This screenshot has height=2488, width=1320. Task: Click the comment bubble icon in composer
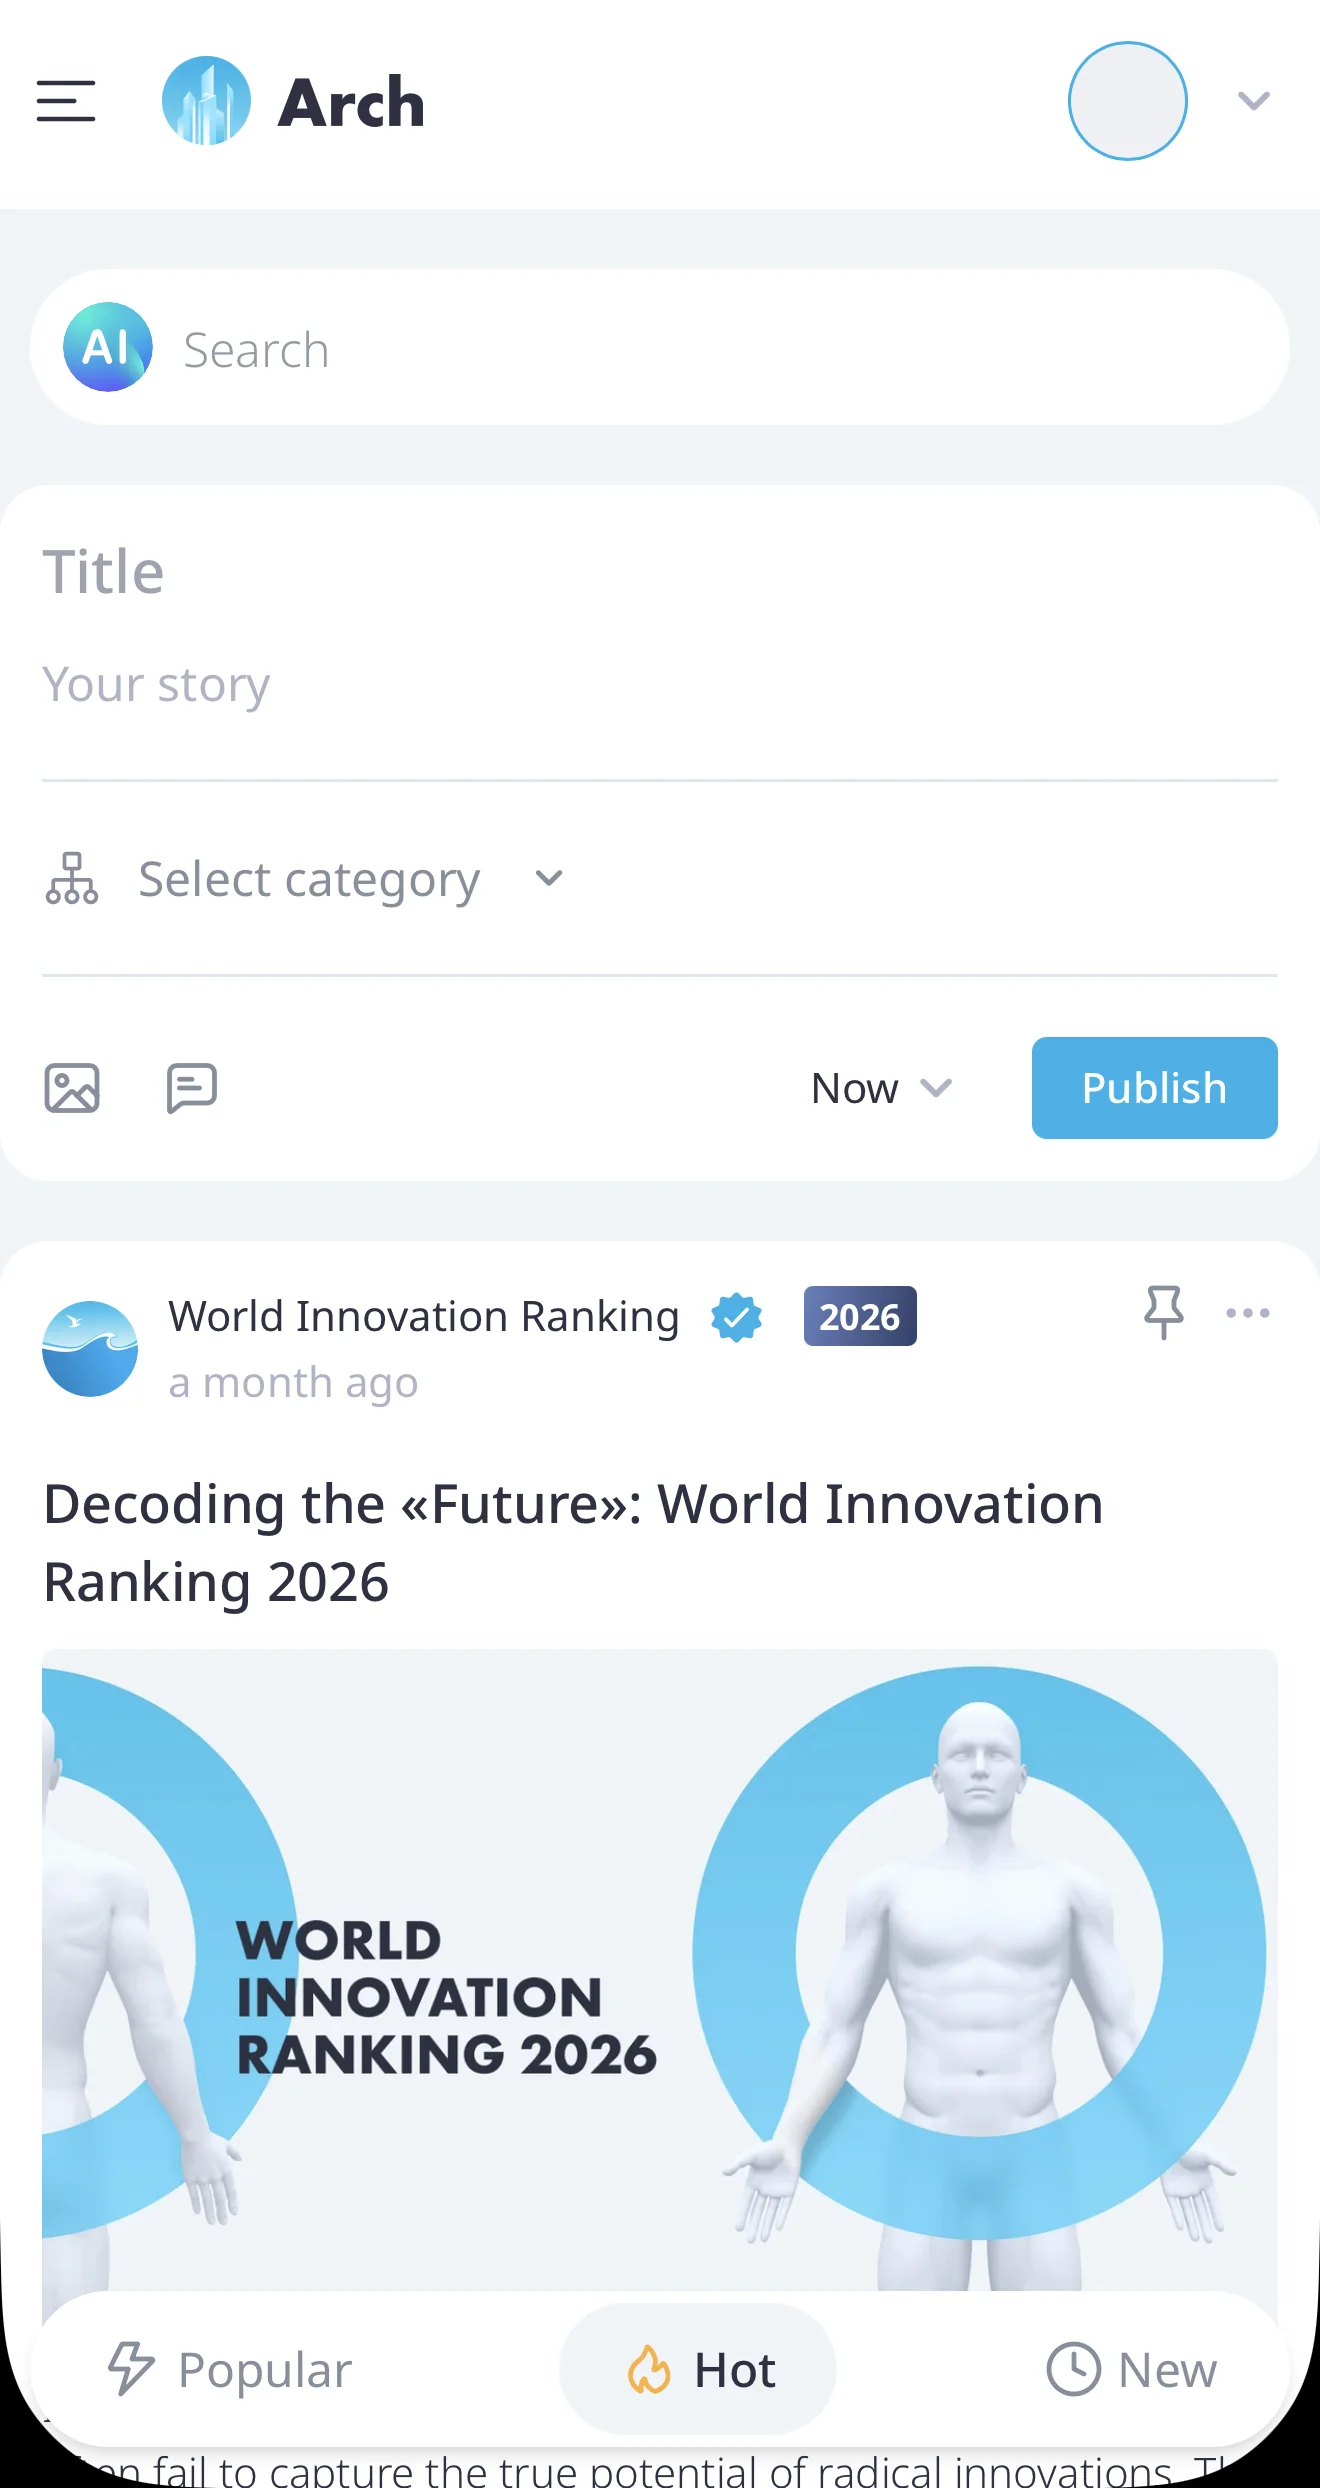(191, 1088)
